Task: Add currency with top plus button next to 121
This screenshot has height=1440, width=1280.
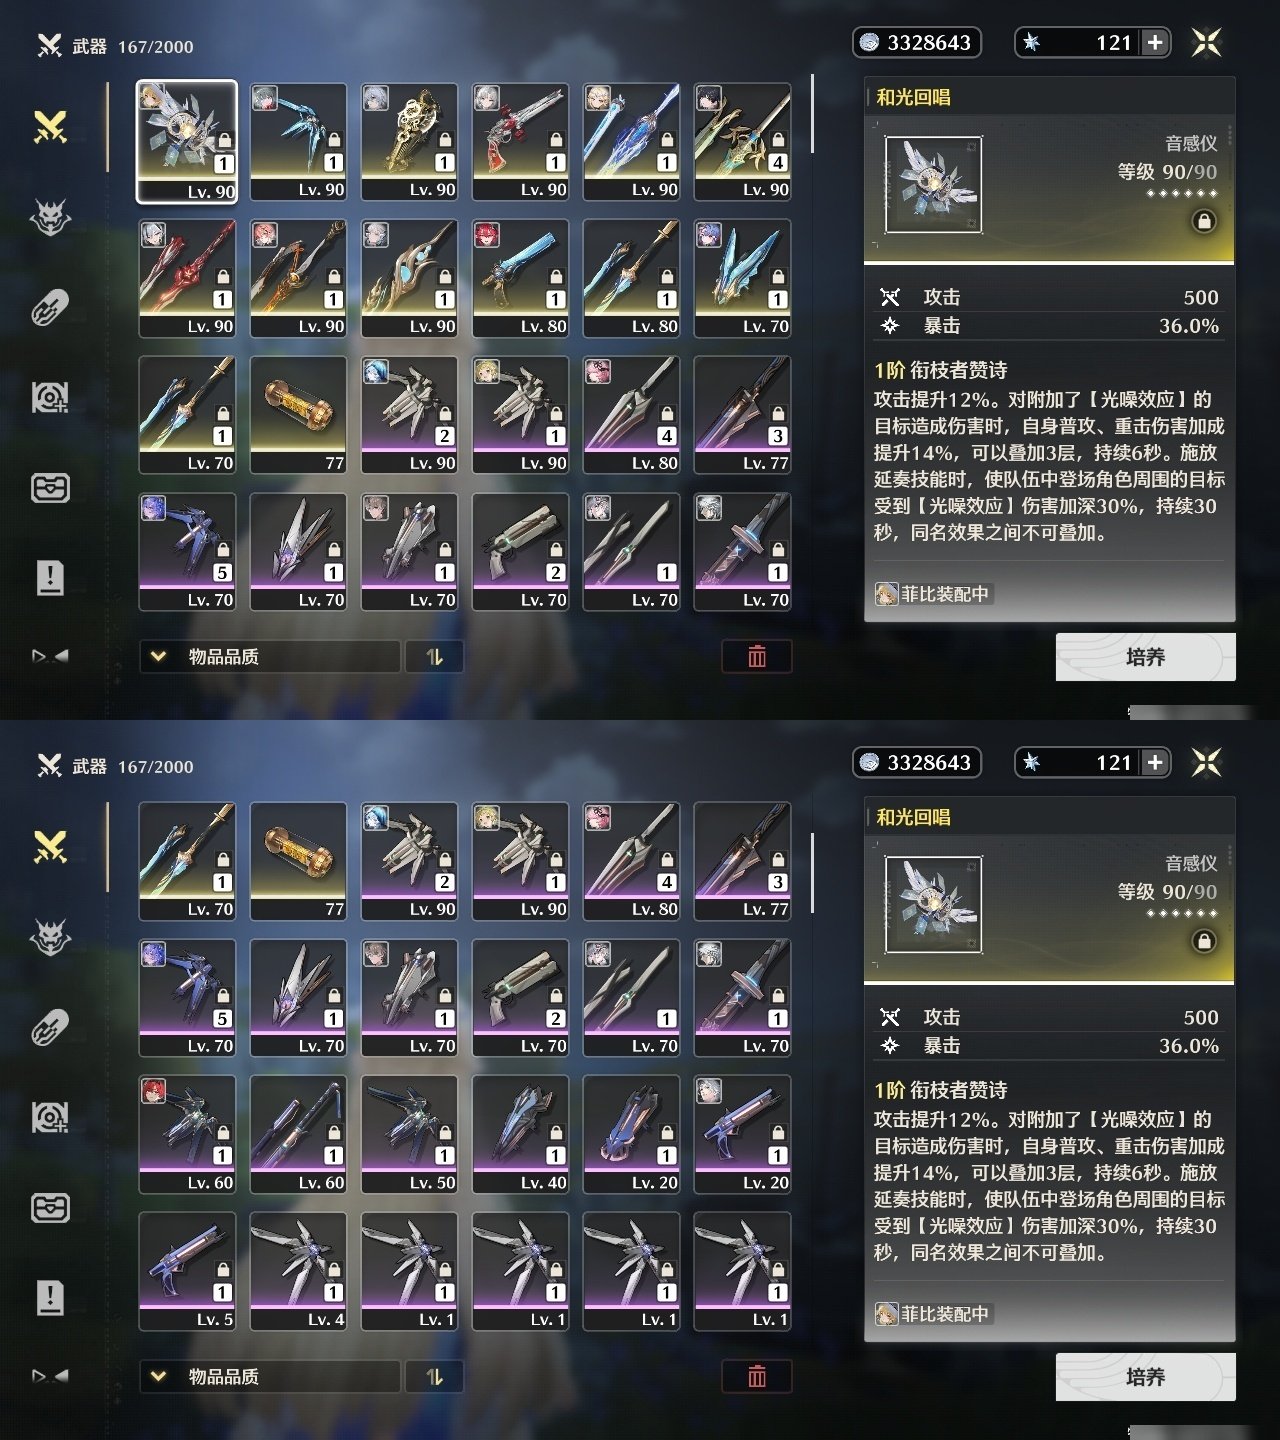Action: [1155, 42]
